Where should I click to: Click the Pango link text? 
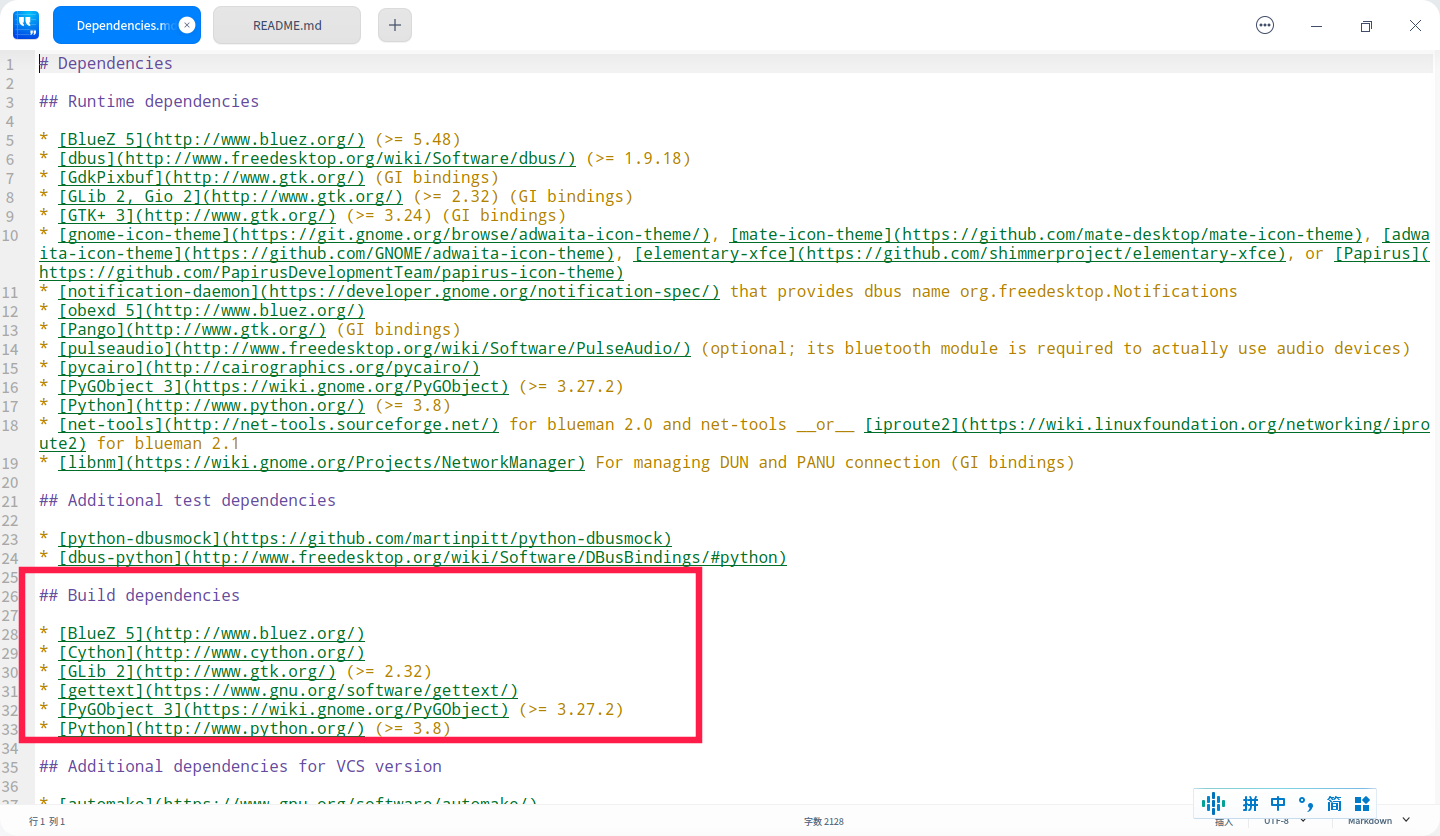pyautogui.click(x=192, y=329)
